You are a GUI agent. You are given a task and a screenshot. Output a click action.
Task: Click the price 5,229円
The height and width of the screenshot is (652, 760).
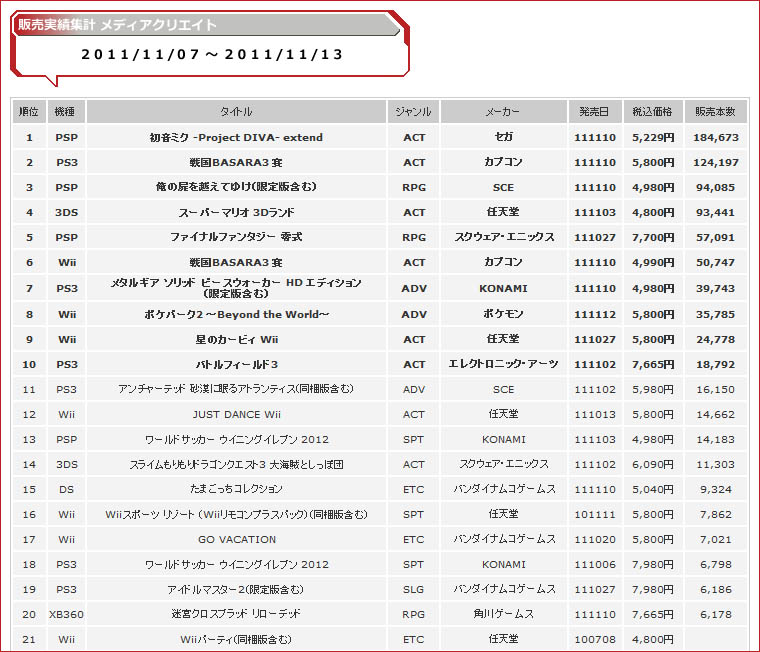click(x=653, y=138)
